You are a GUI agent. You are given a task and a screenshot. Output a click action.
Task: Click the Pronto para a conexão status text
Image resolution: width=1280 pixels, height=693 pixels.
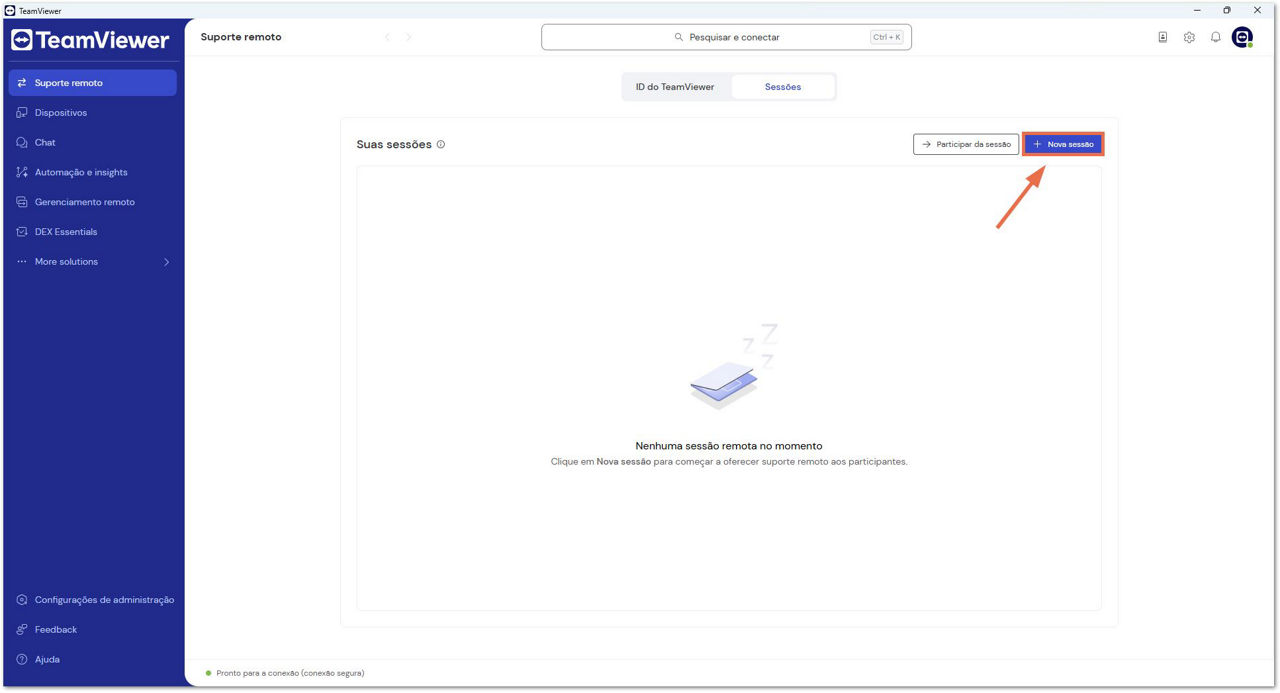pos(290,673)
